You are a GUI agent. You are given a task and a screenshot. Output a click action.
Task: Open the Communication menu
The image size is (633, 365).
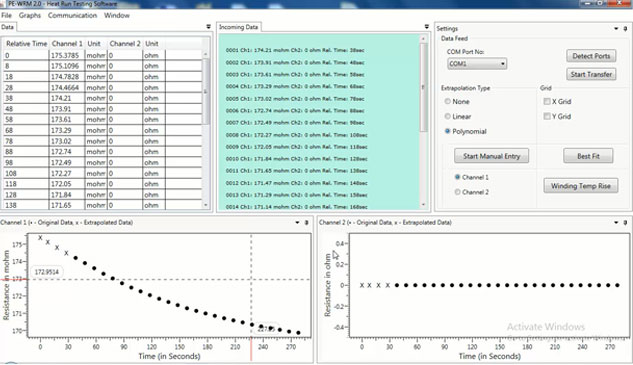tap(72, 15)
